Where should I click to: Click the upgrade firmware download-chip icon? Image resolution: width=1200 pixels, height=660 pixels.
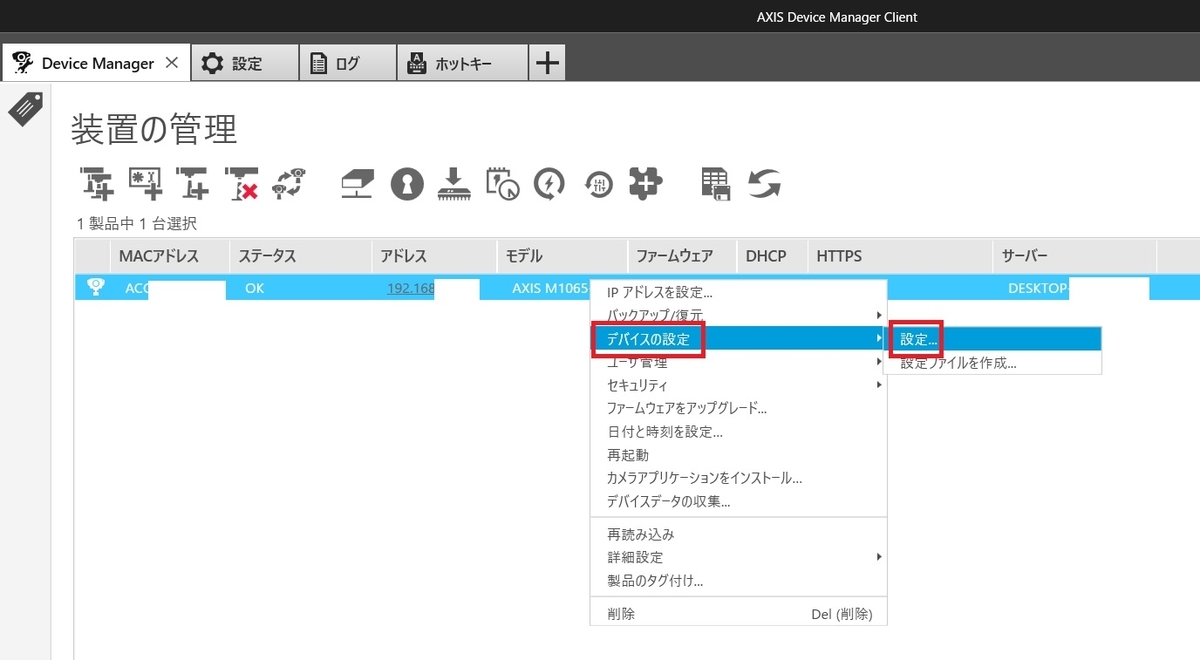tap(455, 183)
